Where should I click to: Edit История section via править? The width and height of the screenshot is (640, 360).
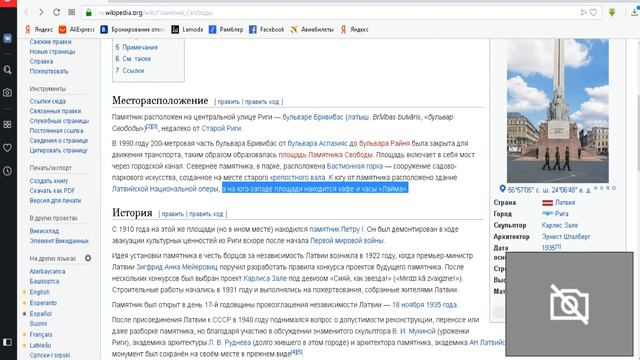[x=173, y=214]
